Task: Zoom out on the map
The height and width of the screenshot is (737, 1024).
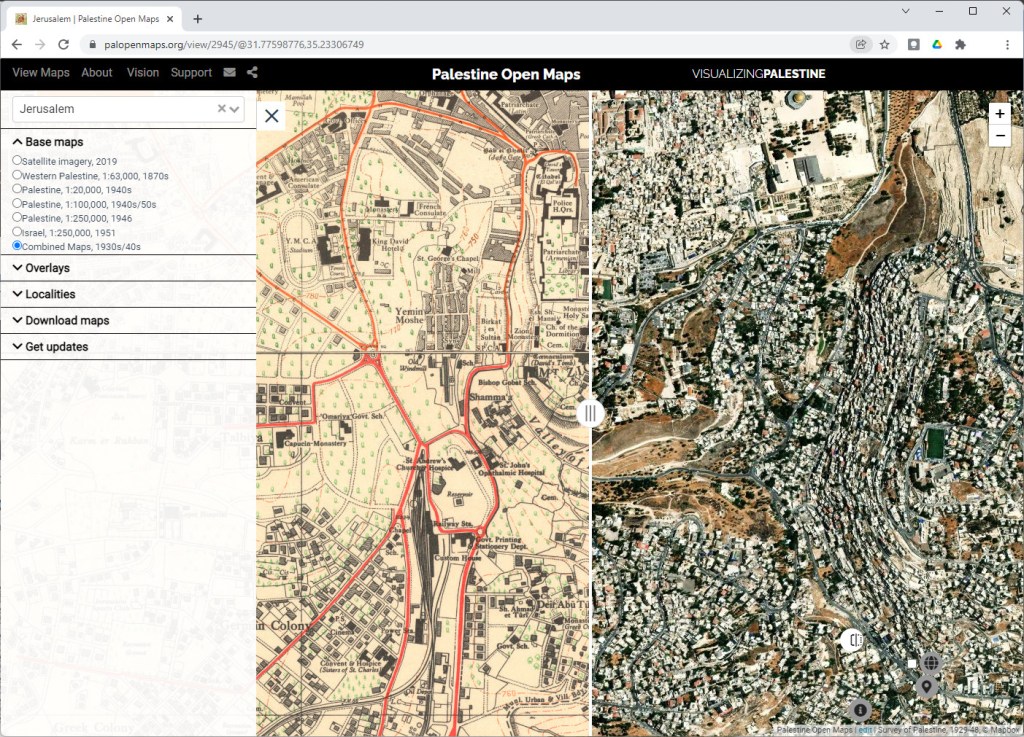Action: point(1000,136)
